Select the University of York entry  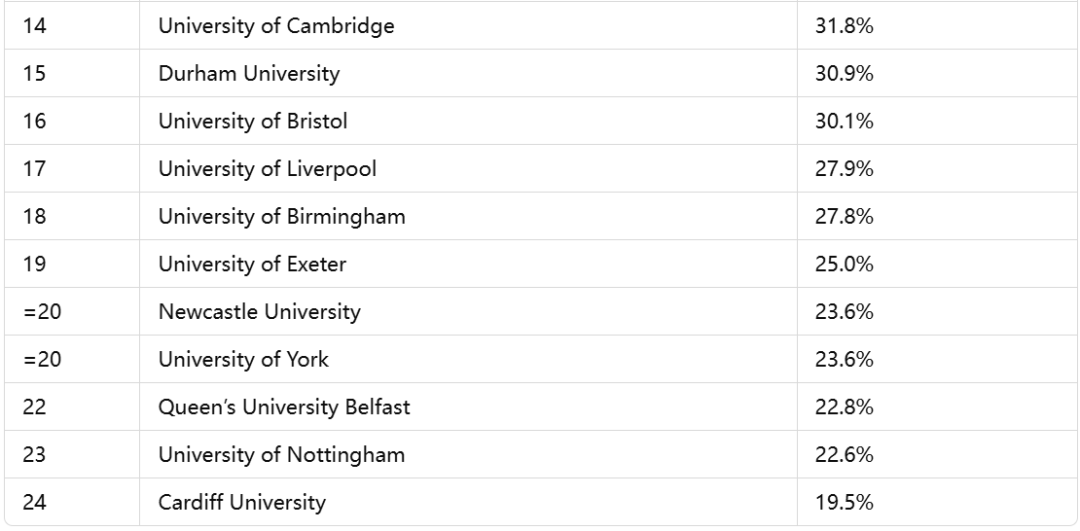(x=243, y=359)
